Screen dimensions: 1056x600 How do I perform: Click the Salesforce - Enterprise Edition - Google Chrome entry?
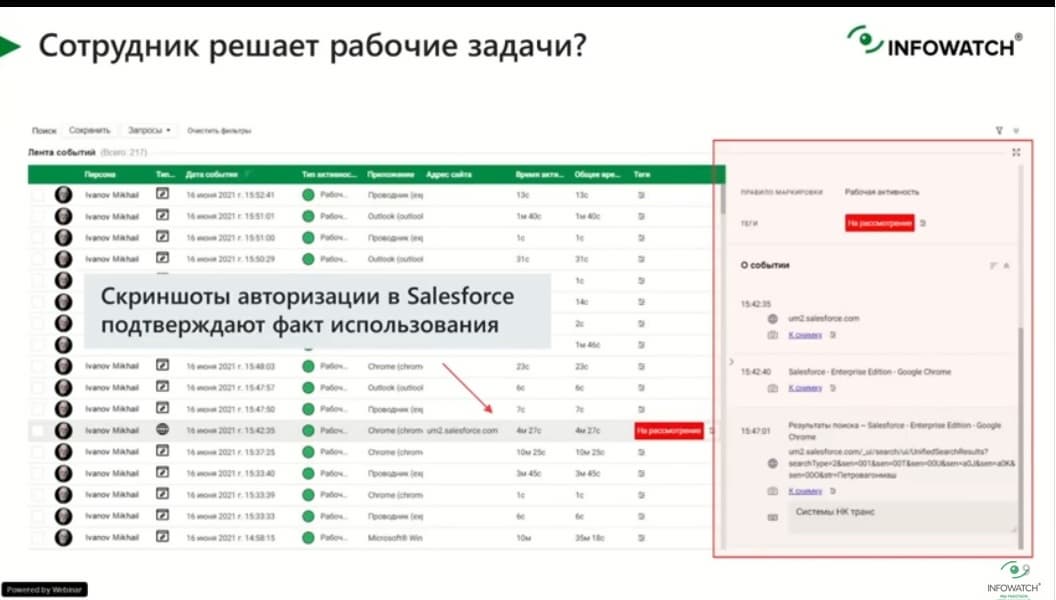869,372
